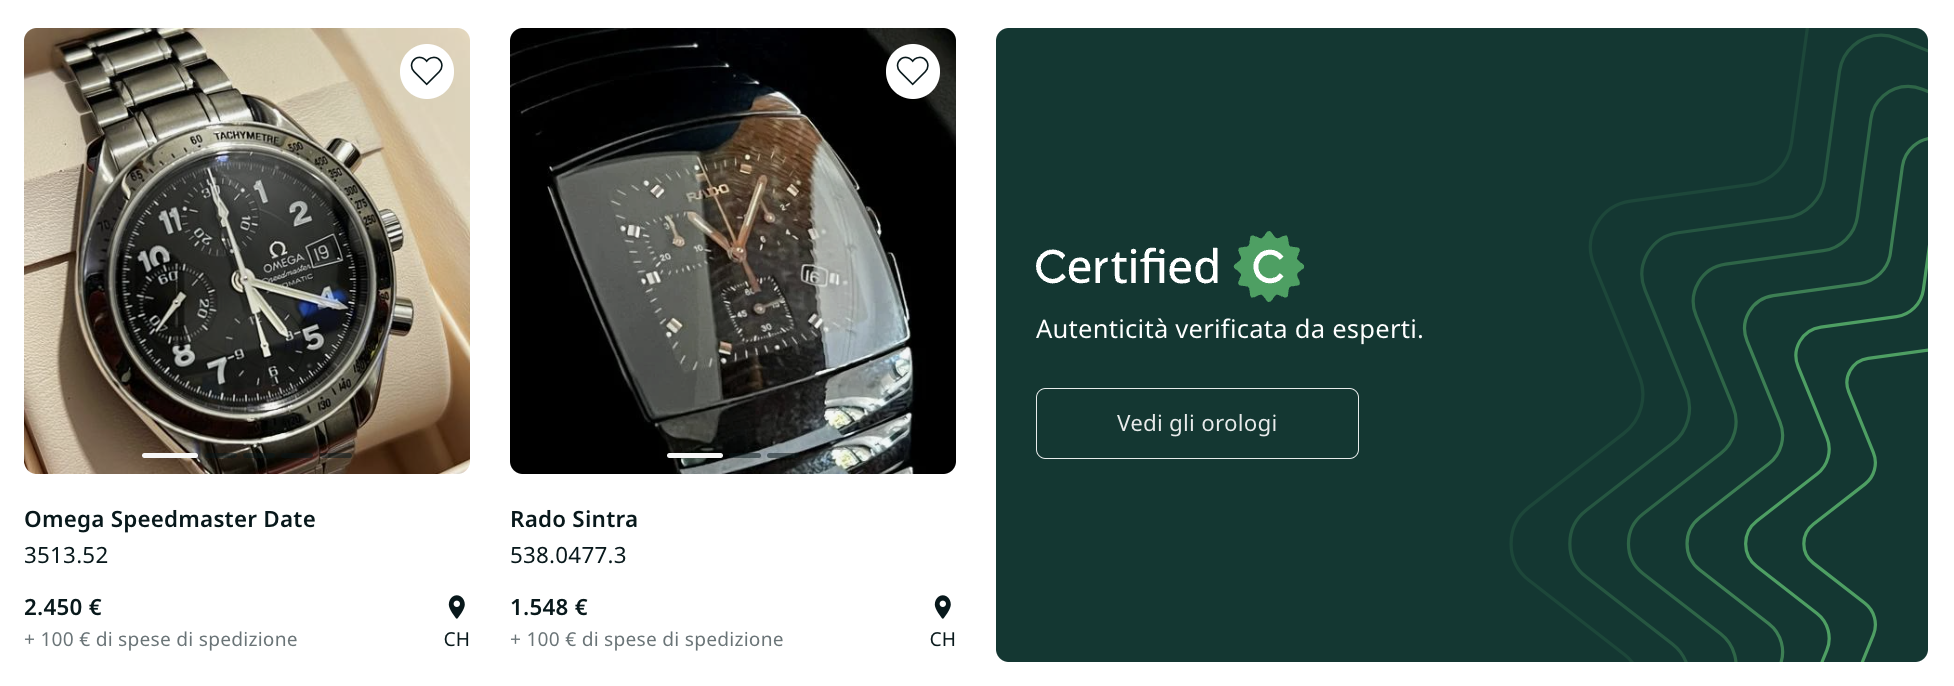Viewport: 1954px width, 686px height.
Task: Open the Omega Speedmaster Date title link
Action: click(170, 519)
